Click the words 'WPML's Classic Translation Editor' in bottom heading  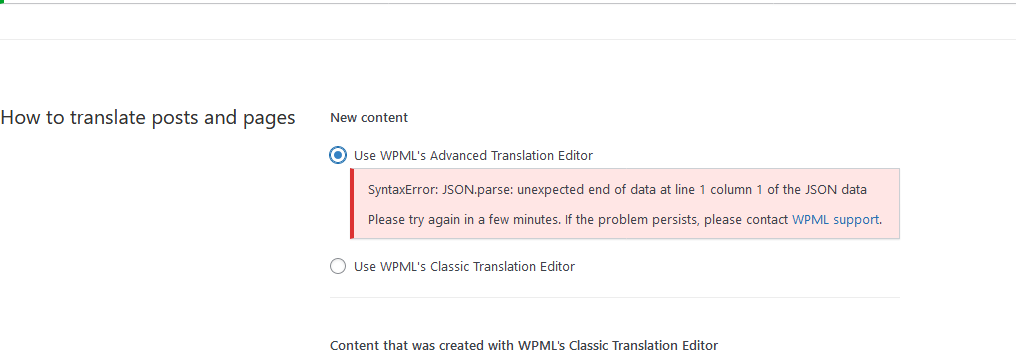pos(618,345)
